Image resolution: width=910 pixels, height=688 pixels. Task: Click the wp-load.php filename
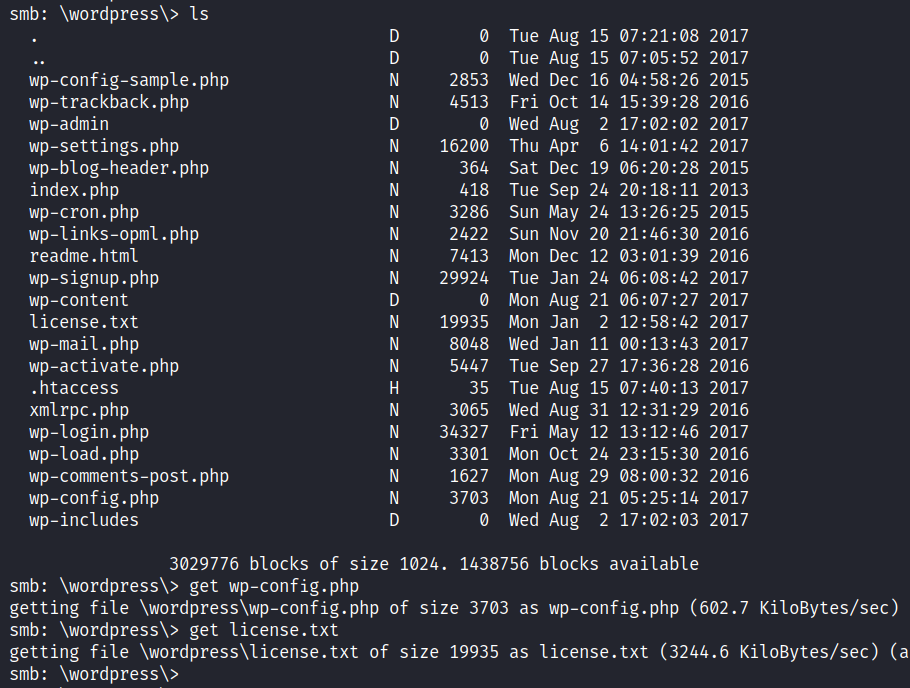84,454
